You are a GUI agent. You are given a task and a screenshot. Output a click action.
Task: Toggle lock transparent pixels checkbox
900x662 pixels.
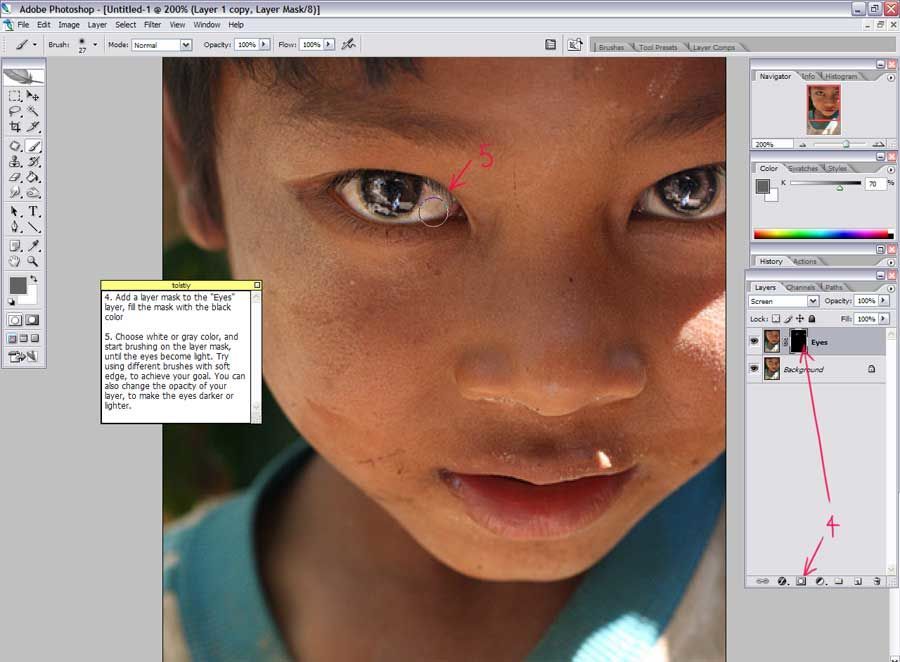pos(775,319)
